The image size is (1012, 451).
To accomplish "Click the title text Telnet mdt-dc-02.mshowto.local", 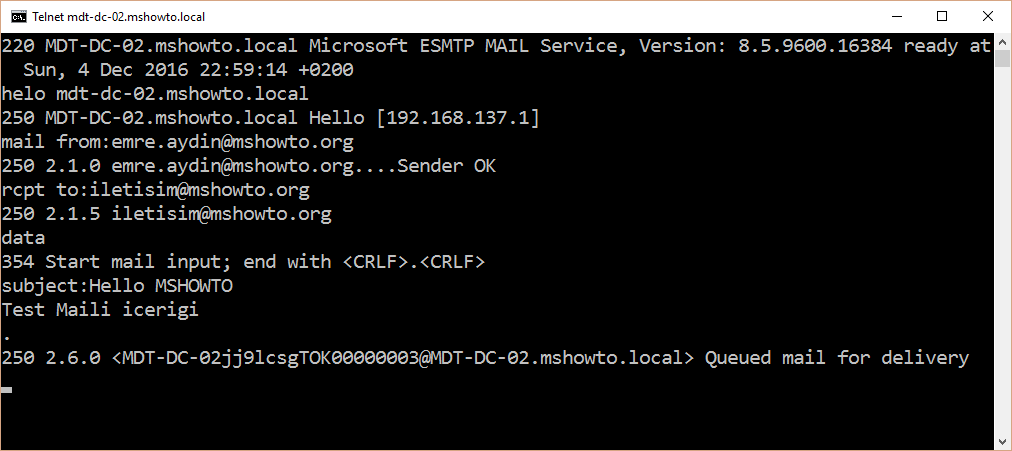I will click(x=119, y=17).
